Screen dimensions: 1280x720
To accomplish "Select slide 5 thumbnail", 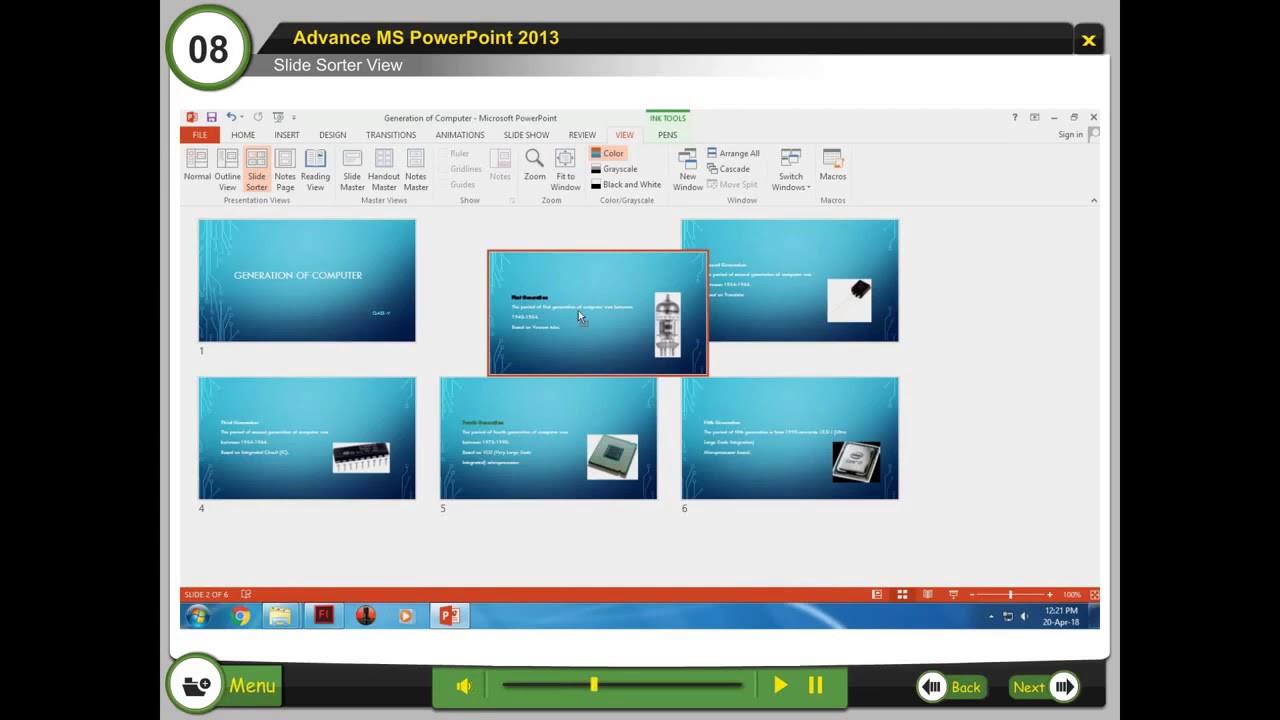I will tap(548, 438).
